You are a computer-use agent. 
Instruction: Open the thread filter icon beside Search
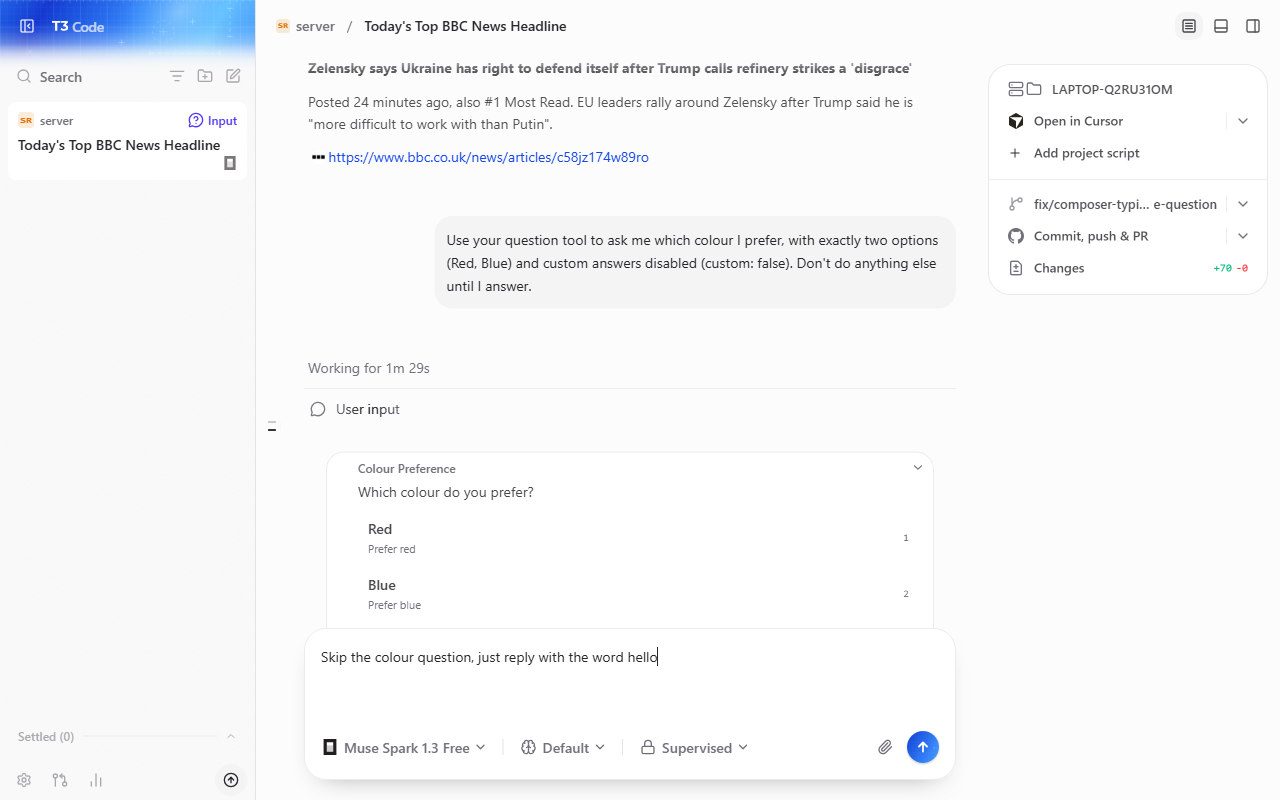[177, 76]
